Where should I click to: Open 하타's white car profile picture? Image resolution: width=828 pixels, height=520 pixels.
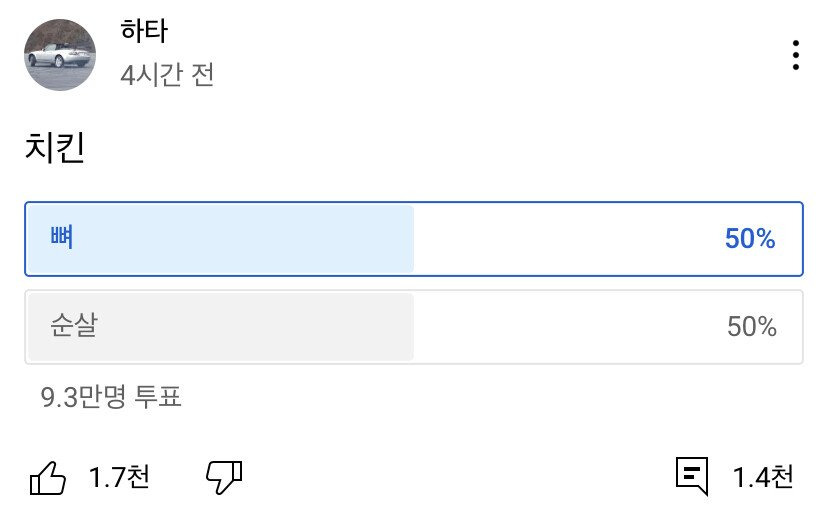(x=60, y=55)
